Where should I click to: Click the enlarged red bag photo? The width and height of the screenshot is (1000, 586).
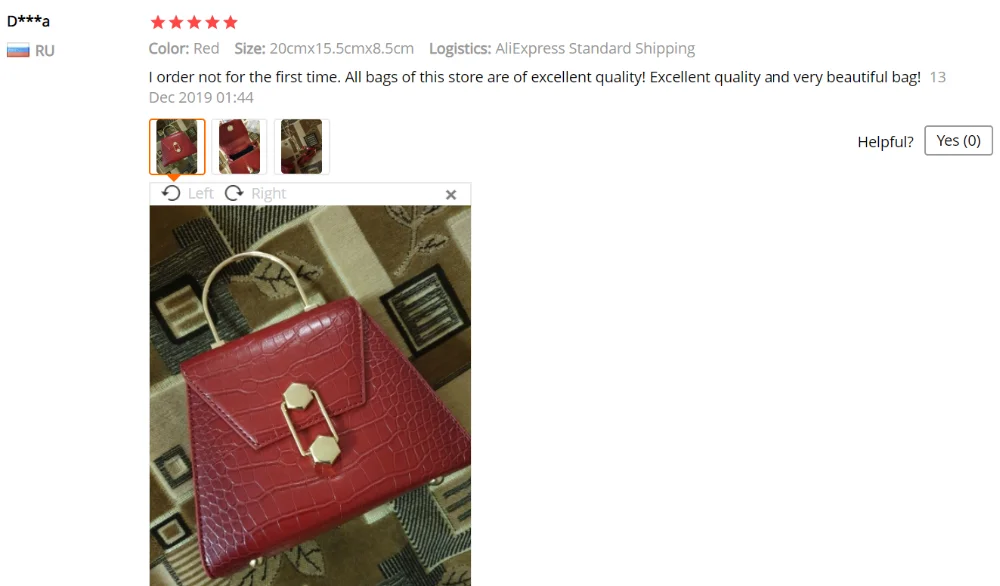pos(310,395)
